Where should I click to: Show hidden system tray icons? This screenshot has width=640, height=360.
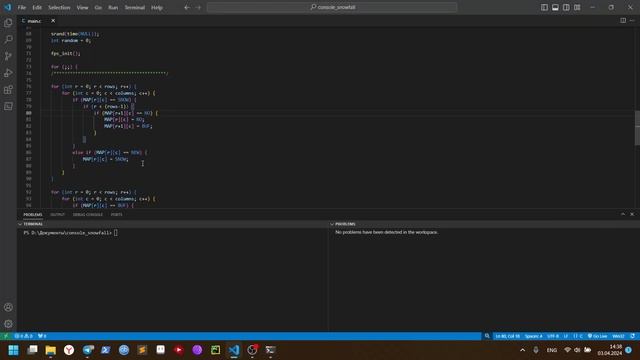tap(522, 350)
